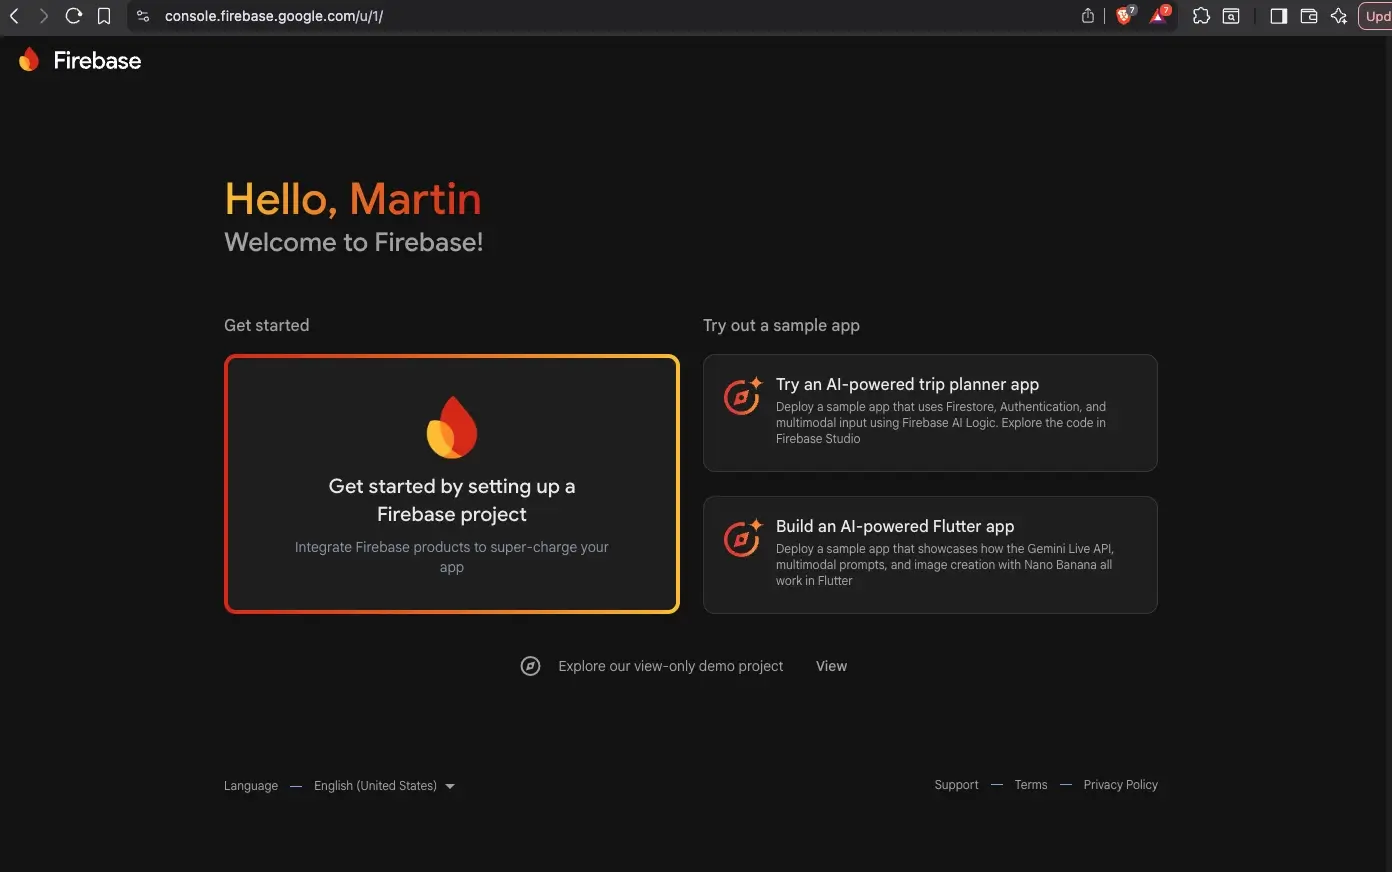Click the demo project explore icon
1392x872 pixels.
coord(530,665)
